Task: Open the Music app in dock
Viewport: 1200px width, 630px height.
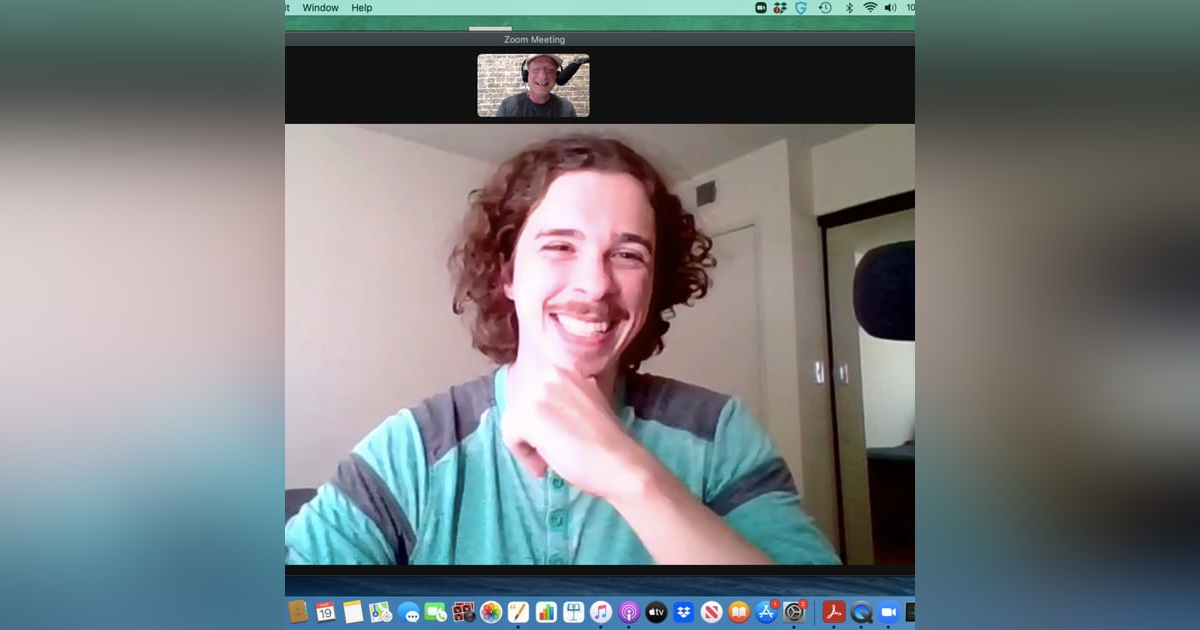Action: point(601,612)
